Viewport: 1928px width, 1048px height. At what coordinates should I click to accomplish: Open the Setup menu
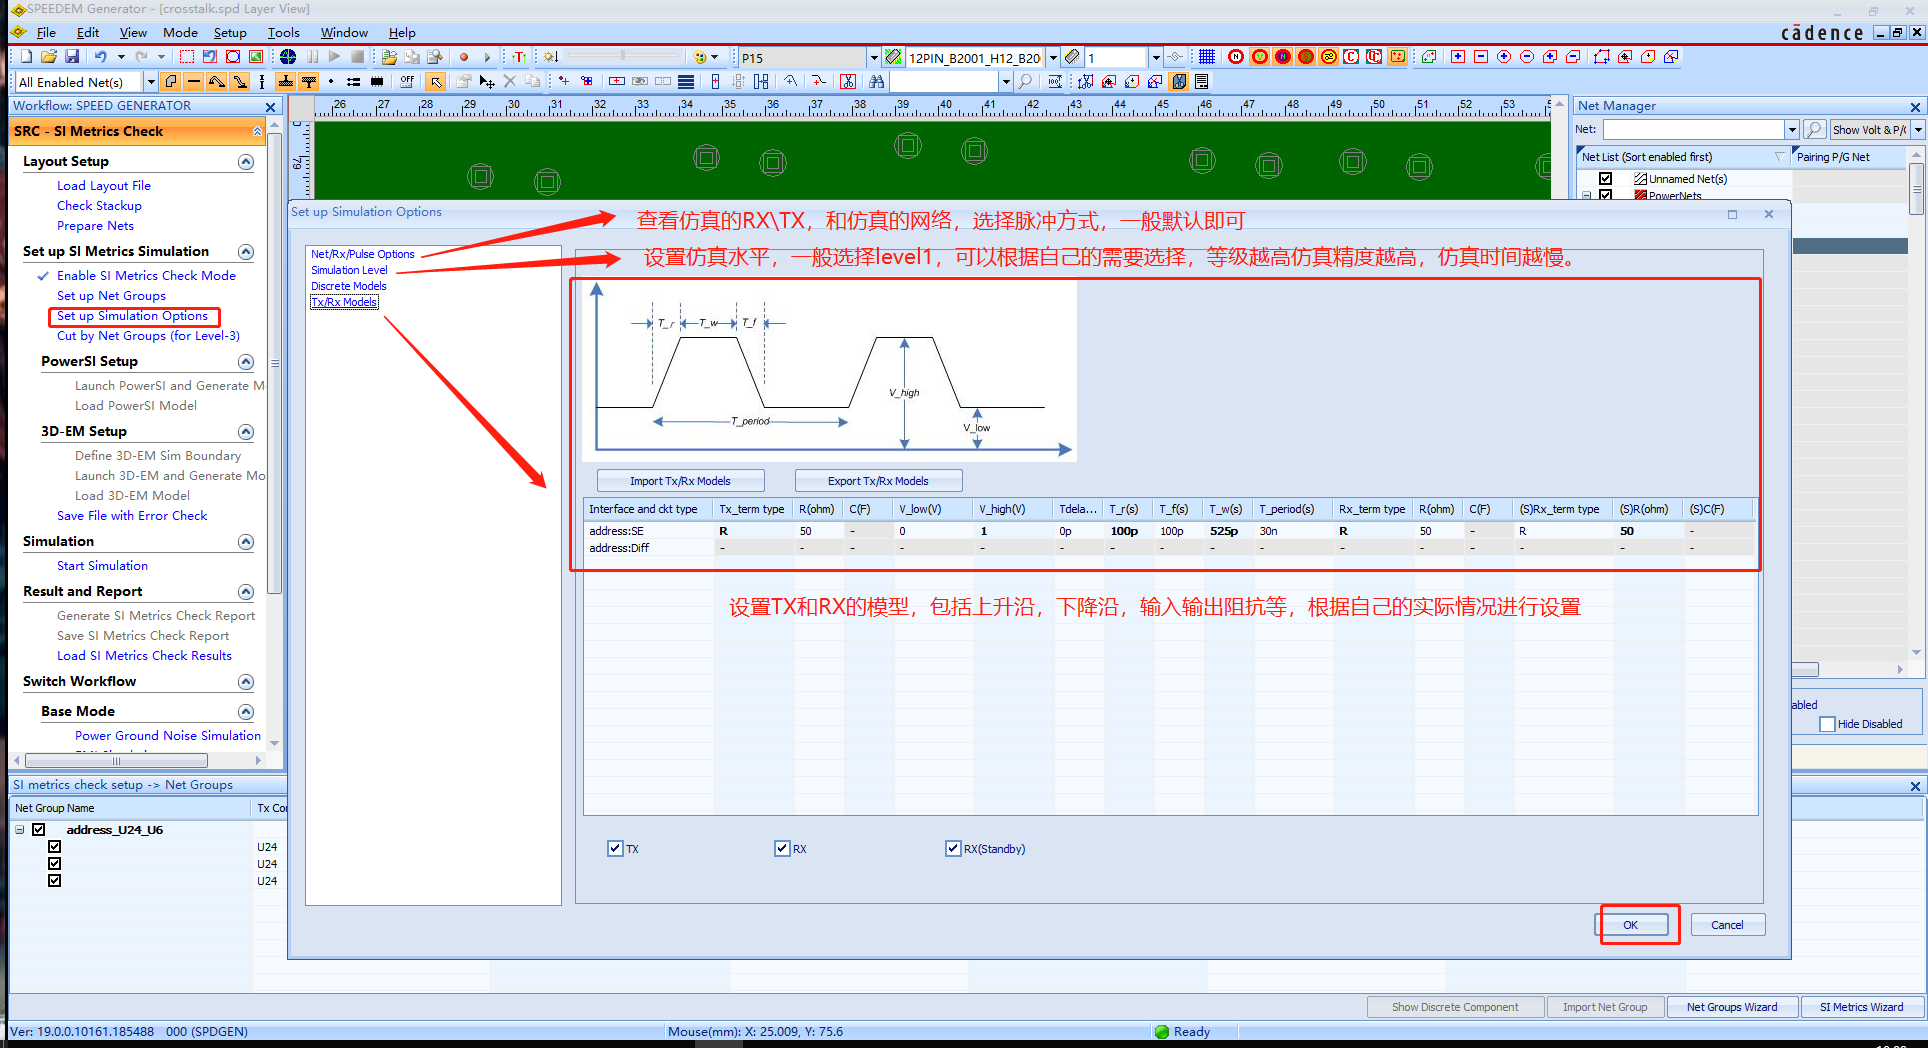[x=230, y=33]
